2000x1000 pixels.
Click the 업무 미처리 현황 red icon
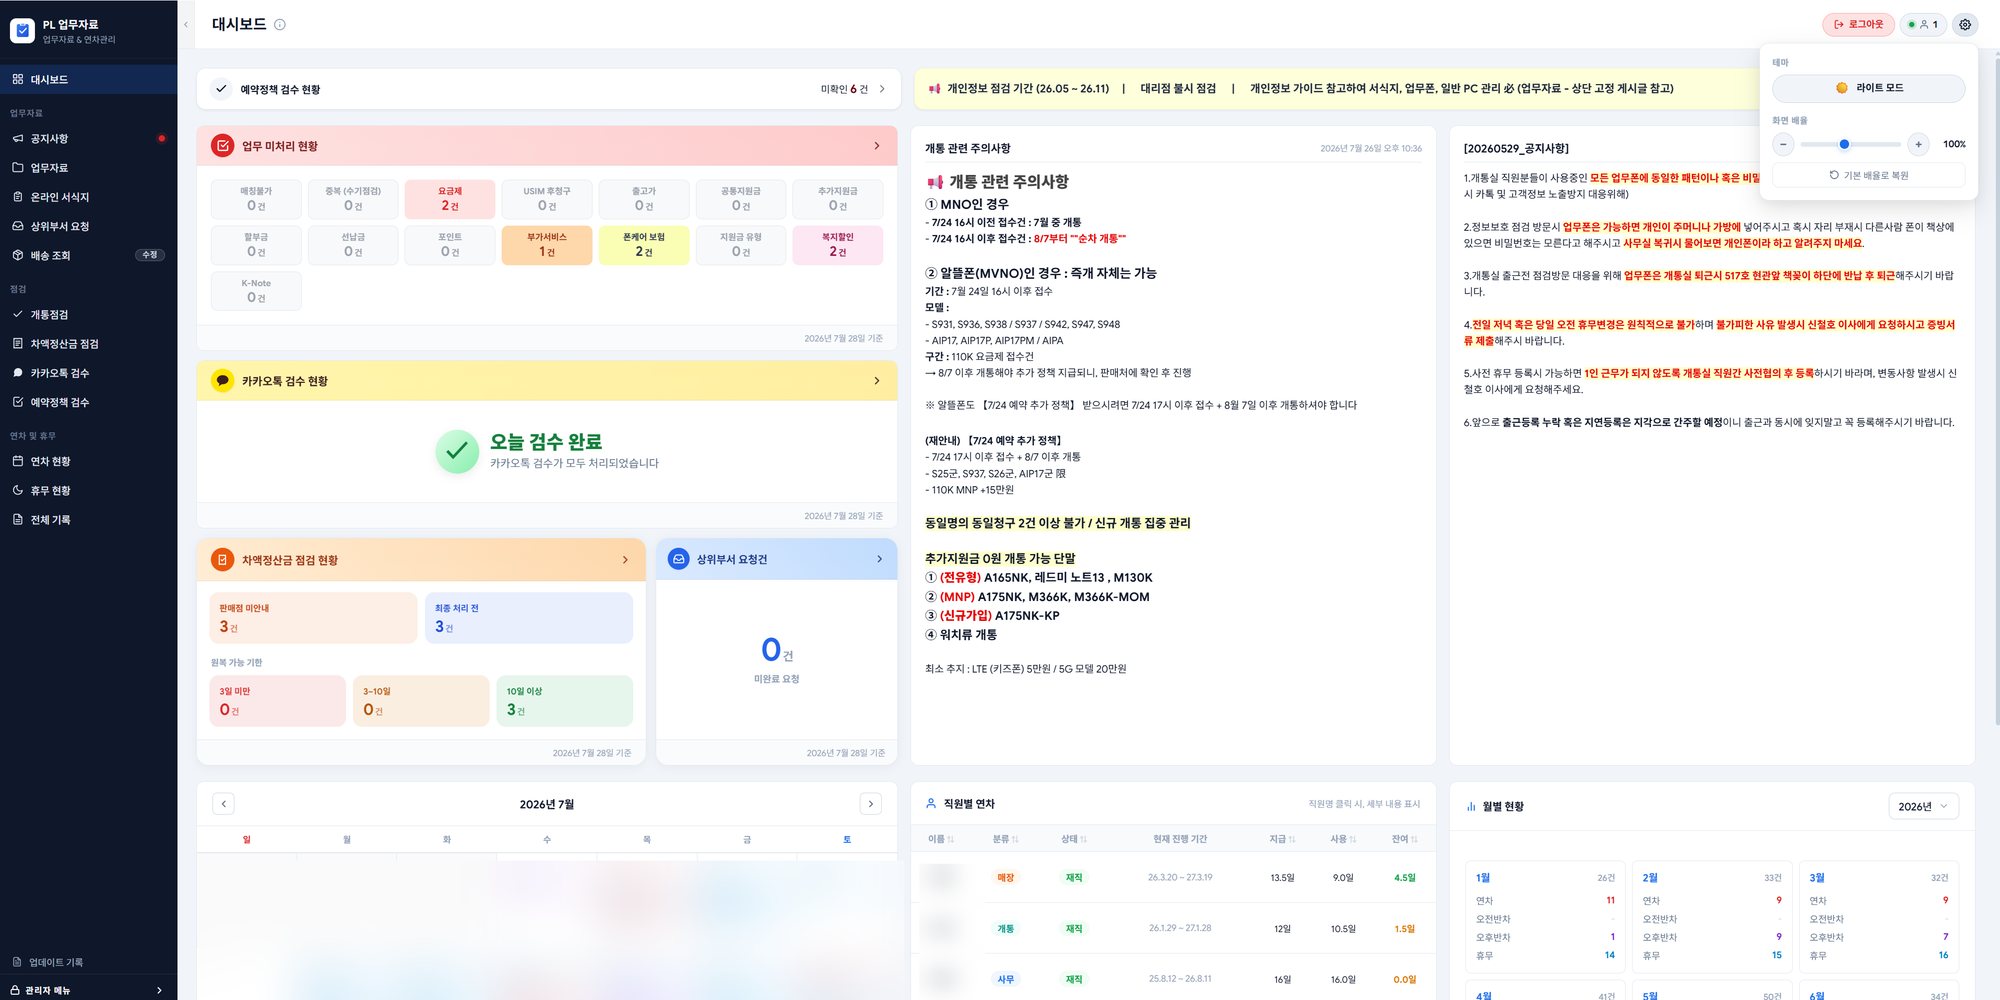(223, 146)
